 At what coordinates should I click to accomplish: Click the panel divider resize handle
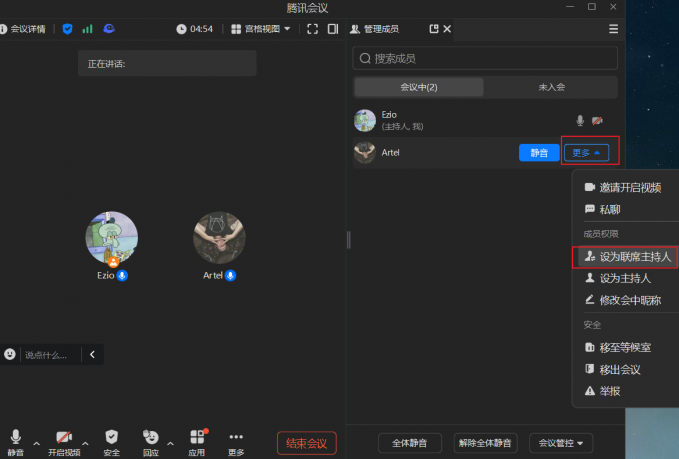click(349, 240)
